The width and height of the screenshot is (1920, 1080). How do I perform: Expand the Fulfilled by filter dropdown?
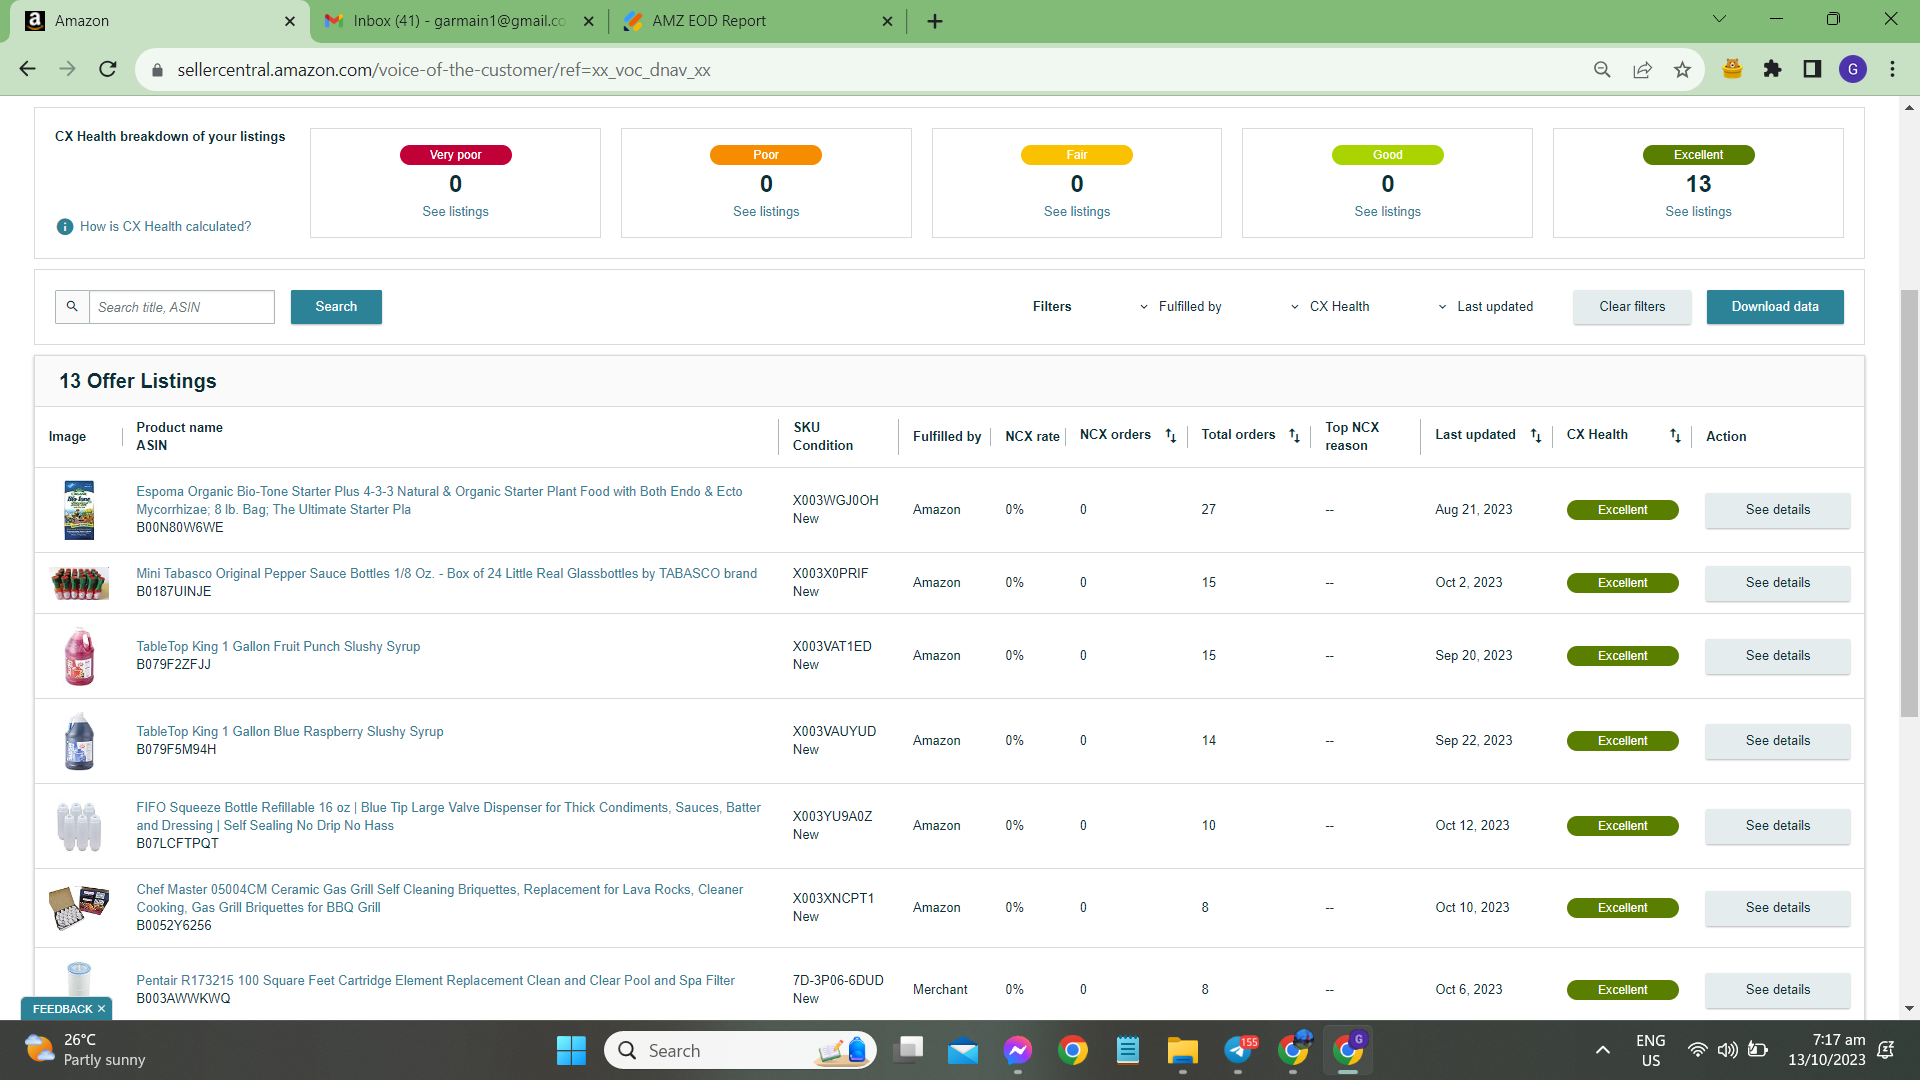pos(1181,307)
